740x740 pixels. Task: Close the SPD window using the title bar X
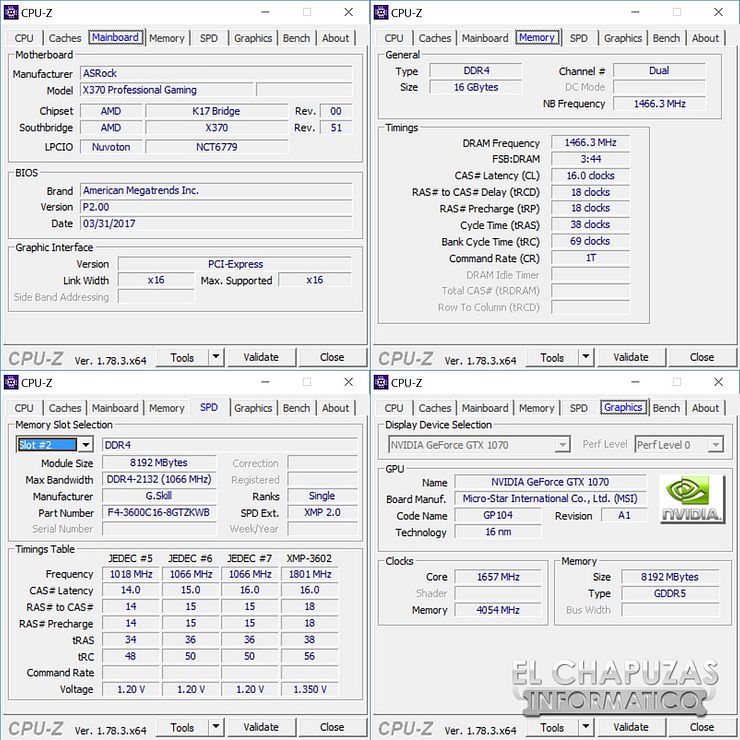(x=348, y=383)
